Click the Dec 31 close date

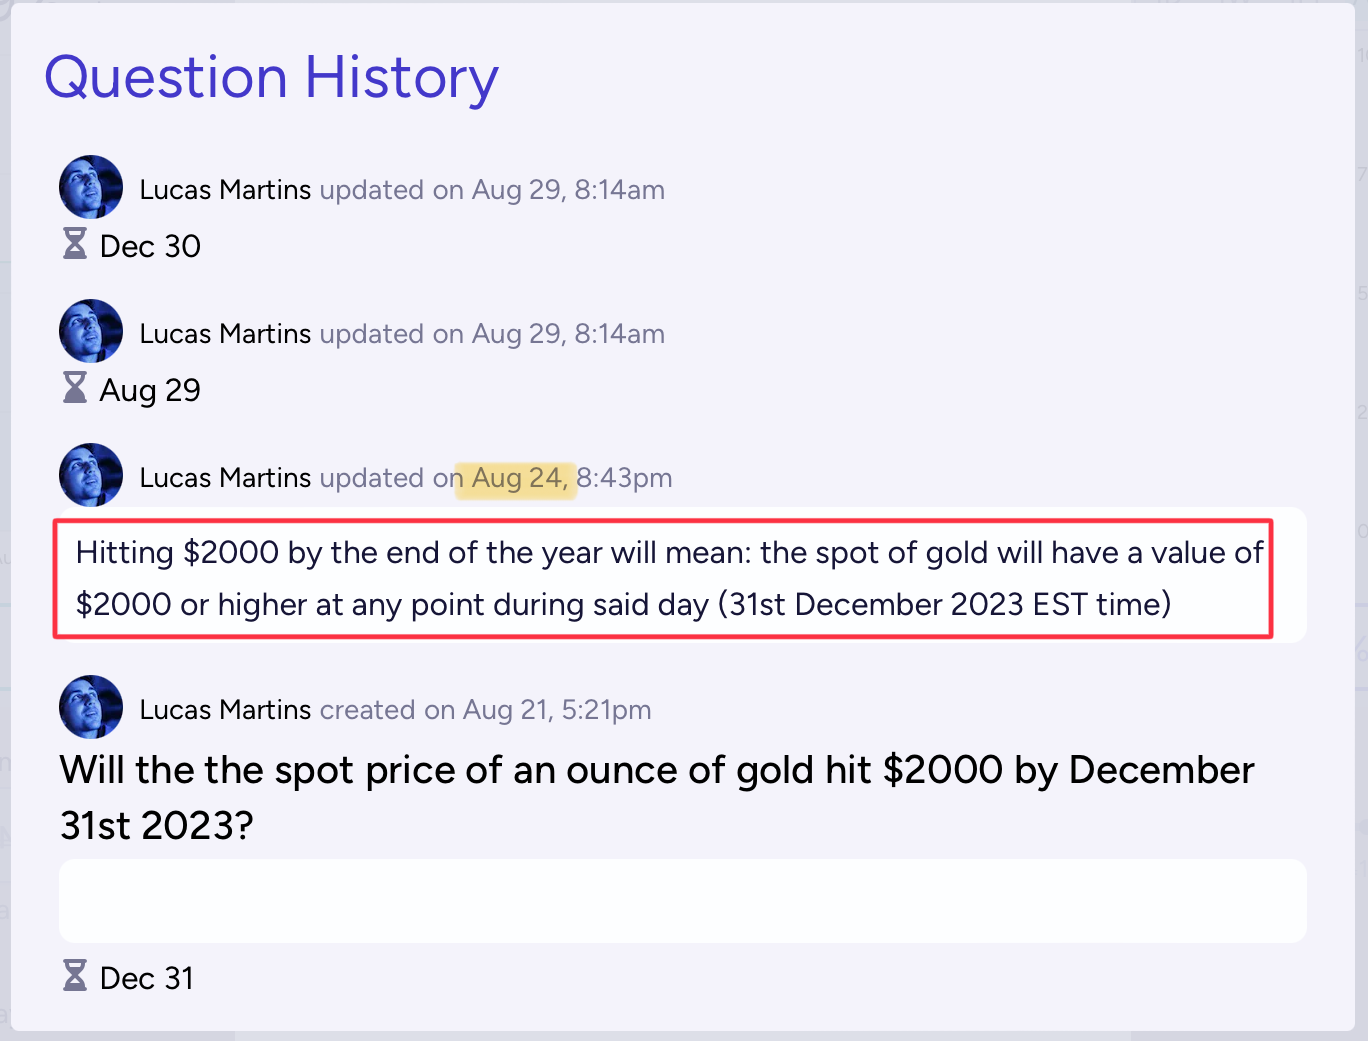coord(147,978)
